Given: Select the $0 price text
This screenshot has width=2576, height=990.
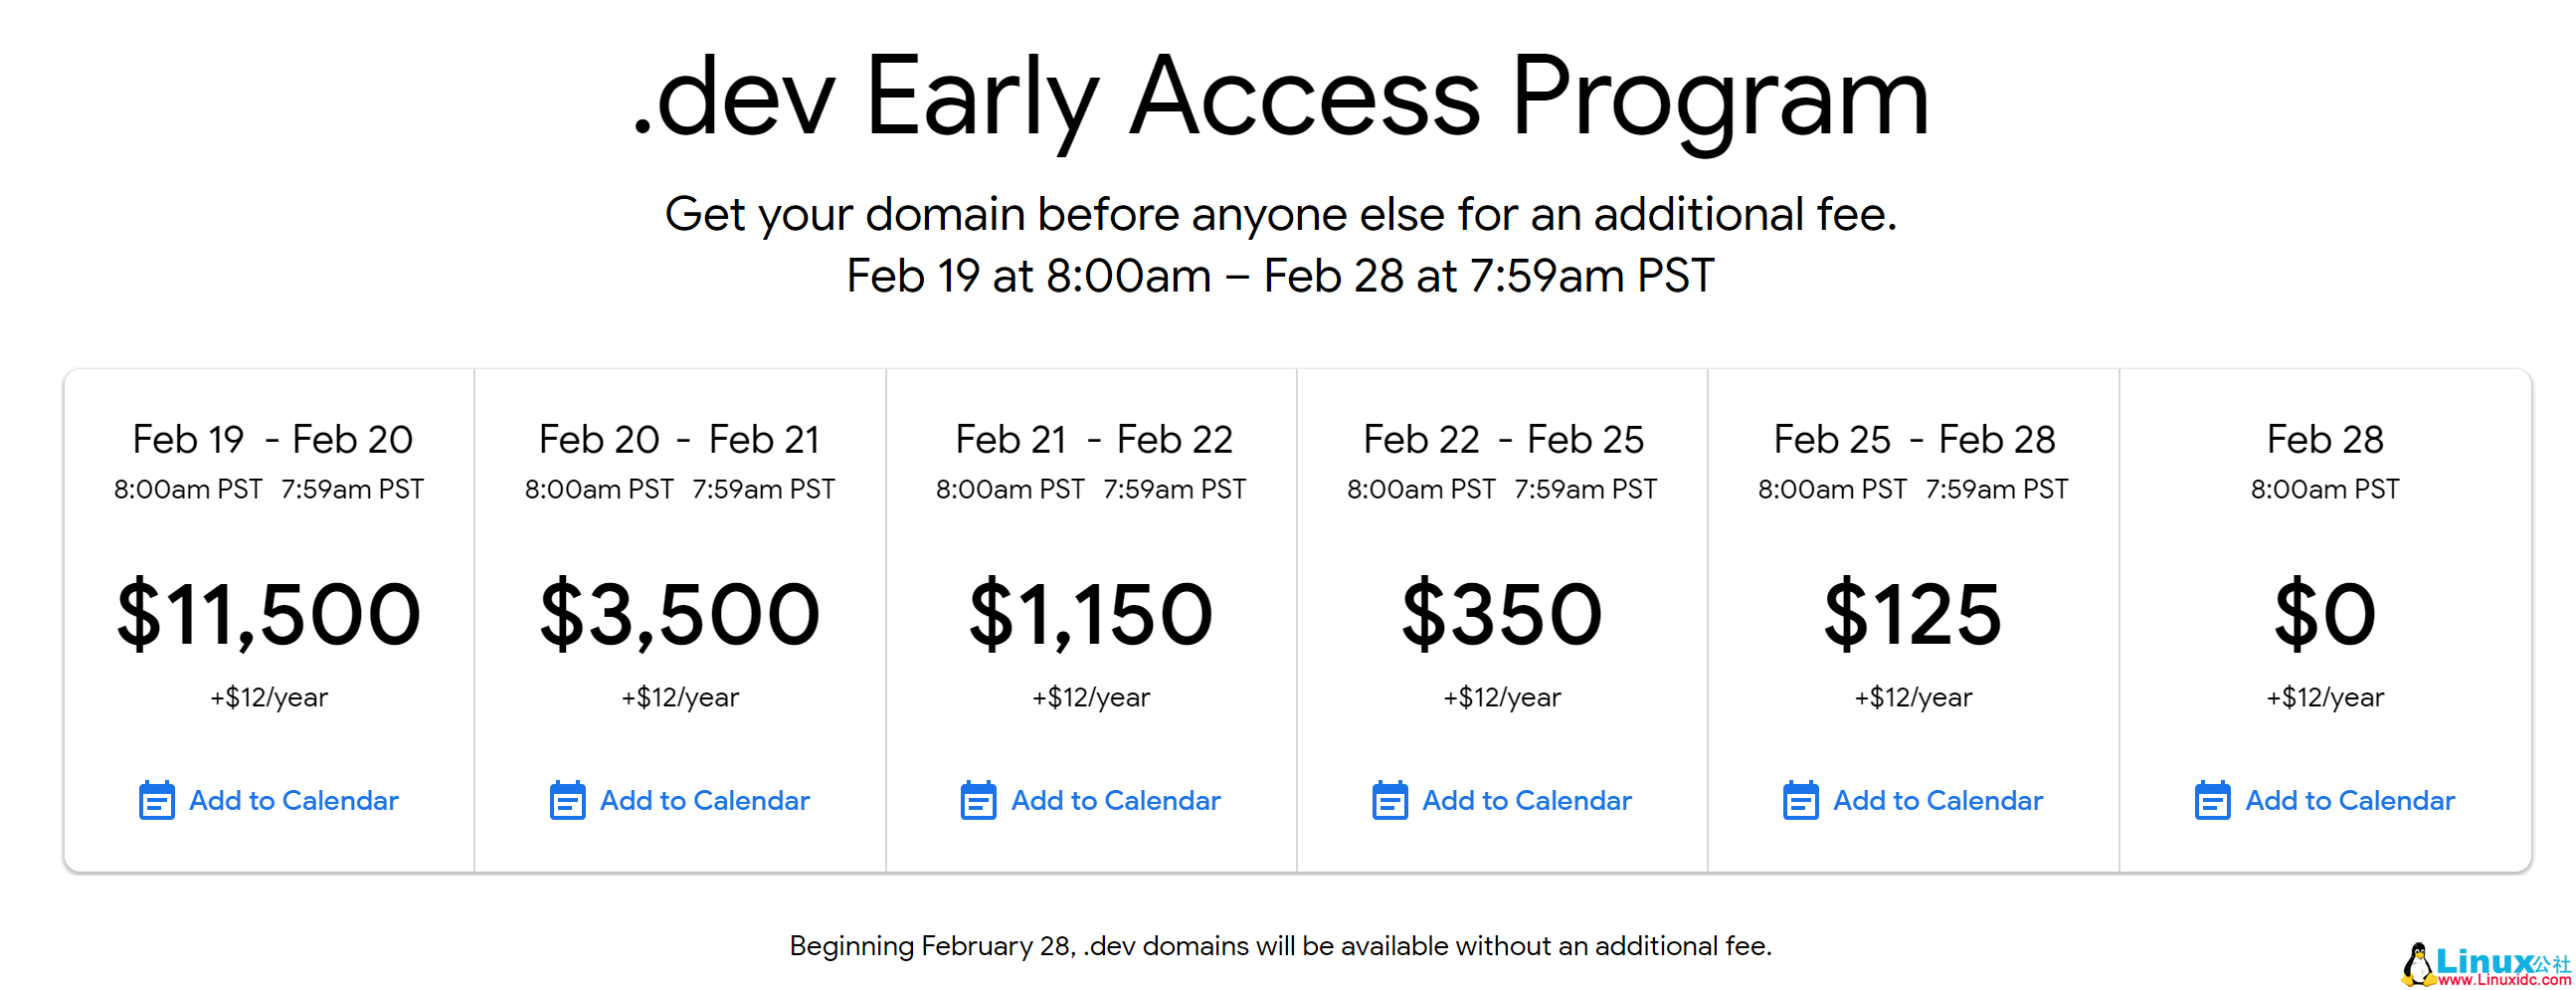Looking at the screenshot, I should tap(2324, 614).
